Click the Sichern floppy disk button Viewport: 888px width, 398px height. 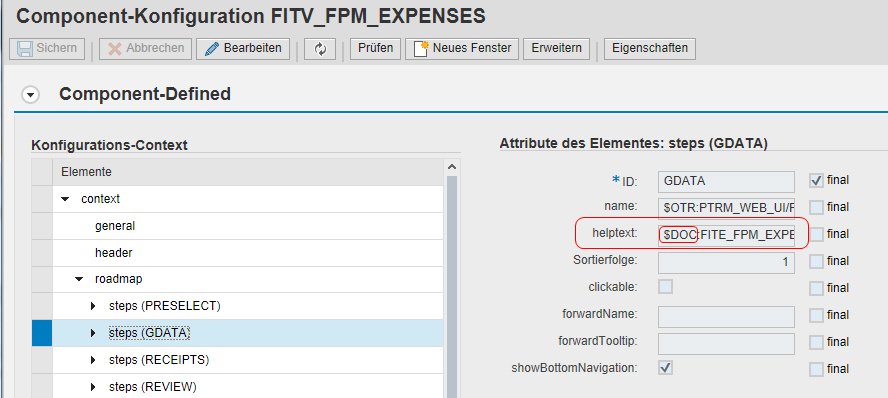tap(47, 49)
